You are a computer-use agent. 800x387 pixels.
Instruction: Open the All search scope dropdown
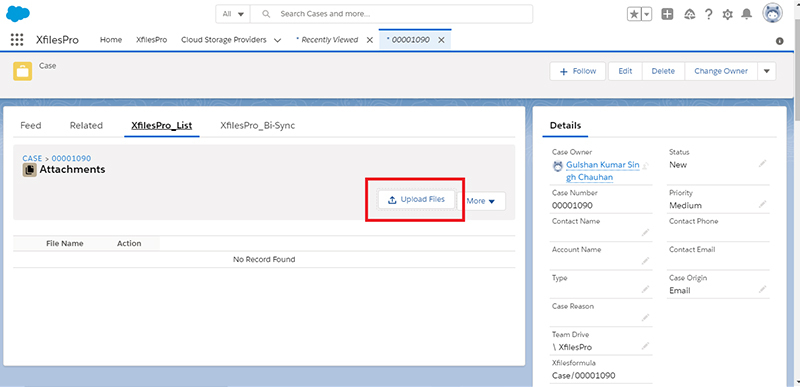pyautogui.click(x=233, y=14)
